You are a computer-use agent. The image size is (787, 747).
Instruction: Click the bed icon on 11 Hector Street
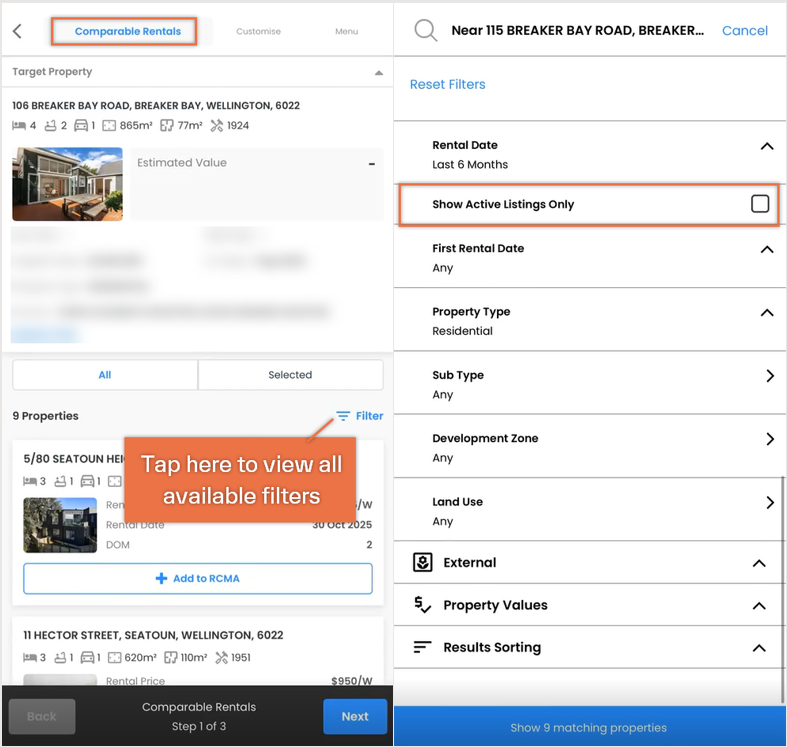[30, 657]
